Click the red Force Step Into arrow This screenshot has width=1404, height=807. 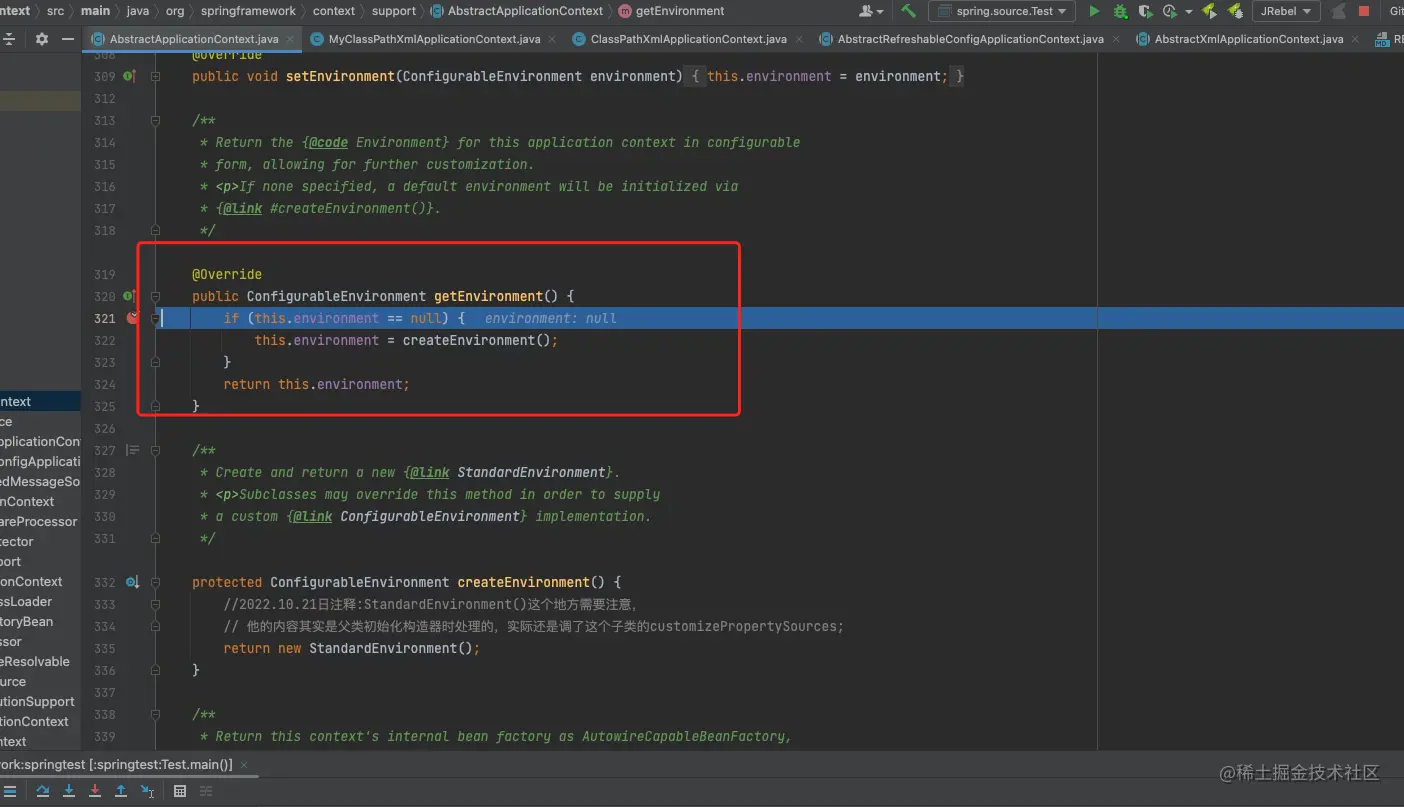95,791
